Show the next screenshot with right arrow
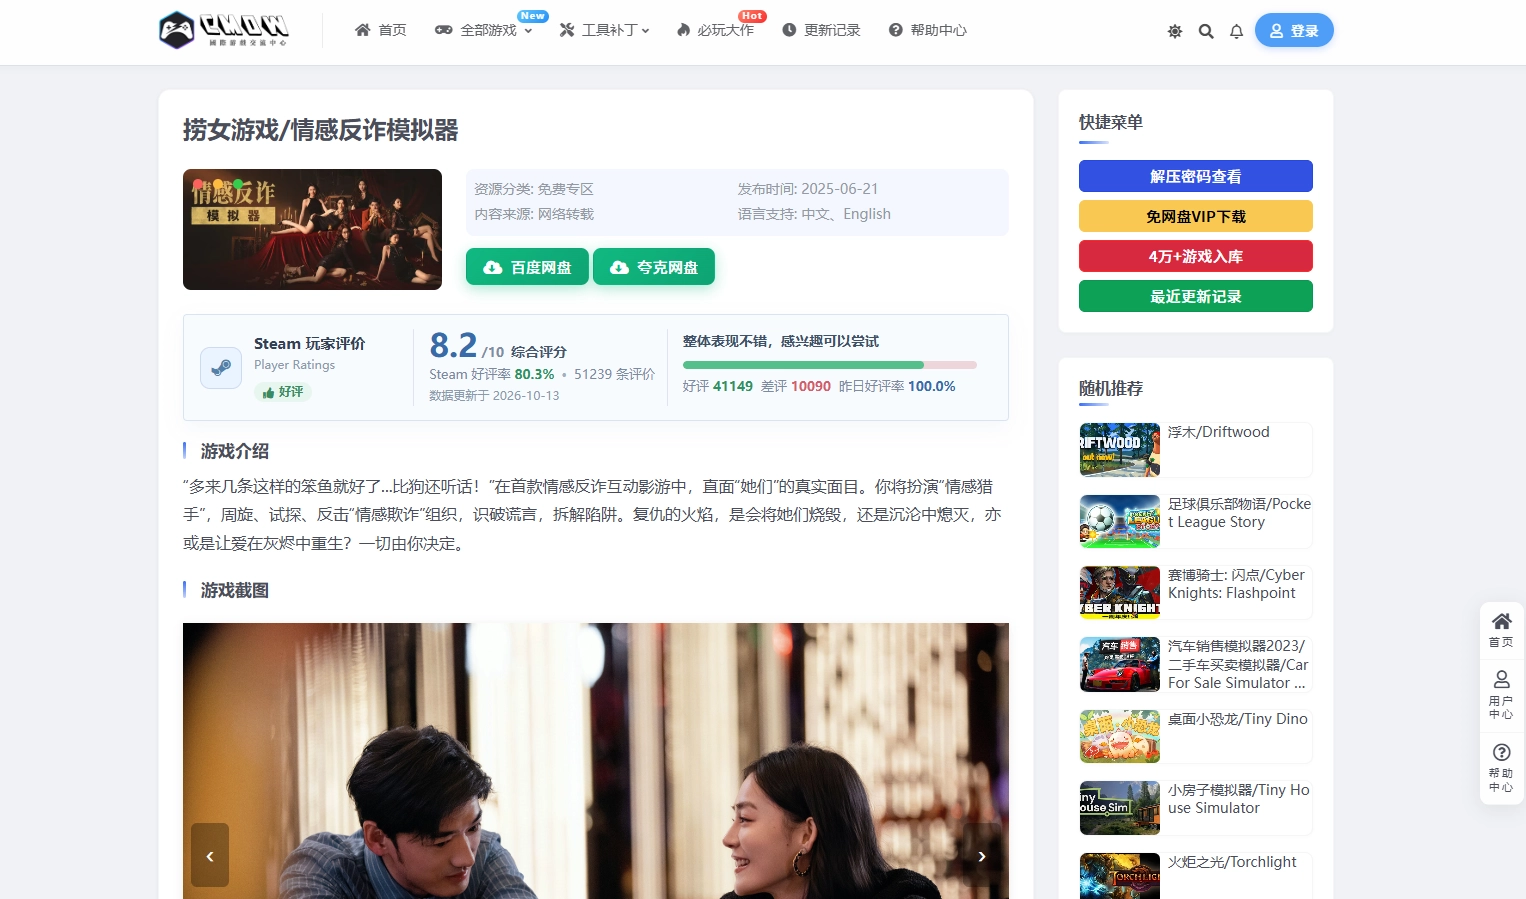The height and width of the screenshot is (899, 1526). [982, 855]
